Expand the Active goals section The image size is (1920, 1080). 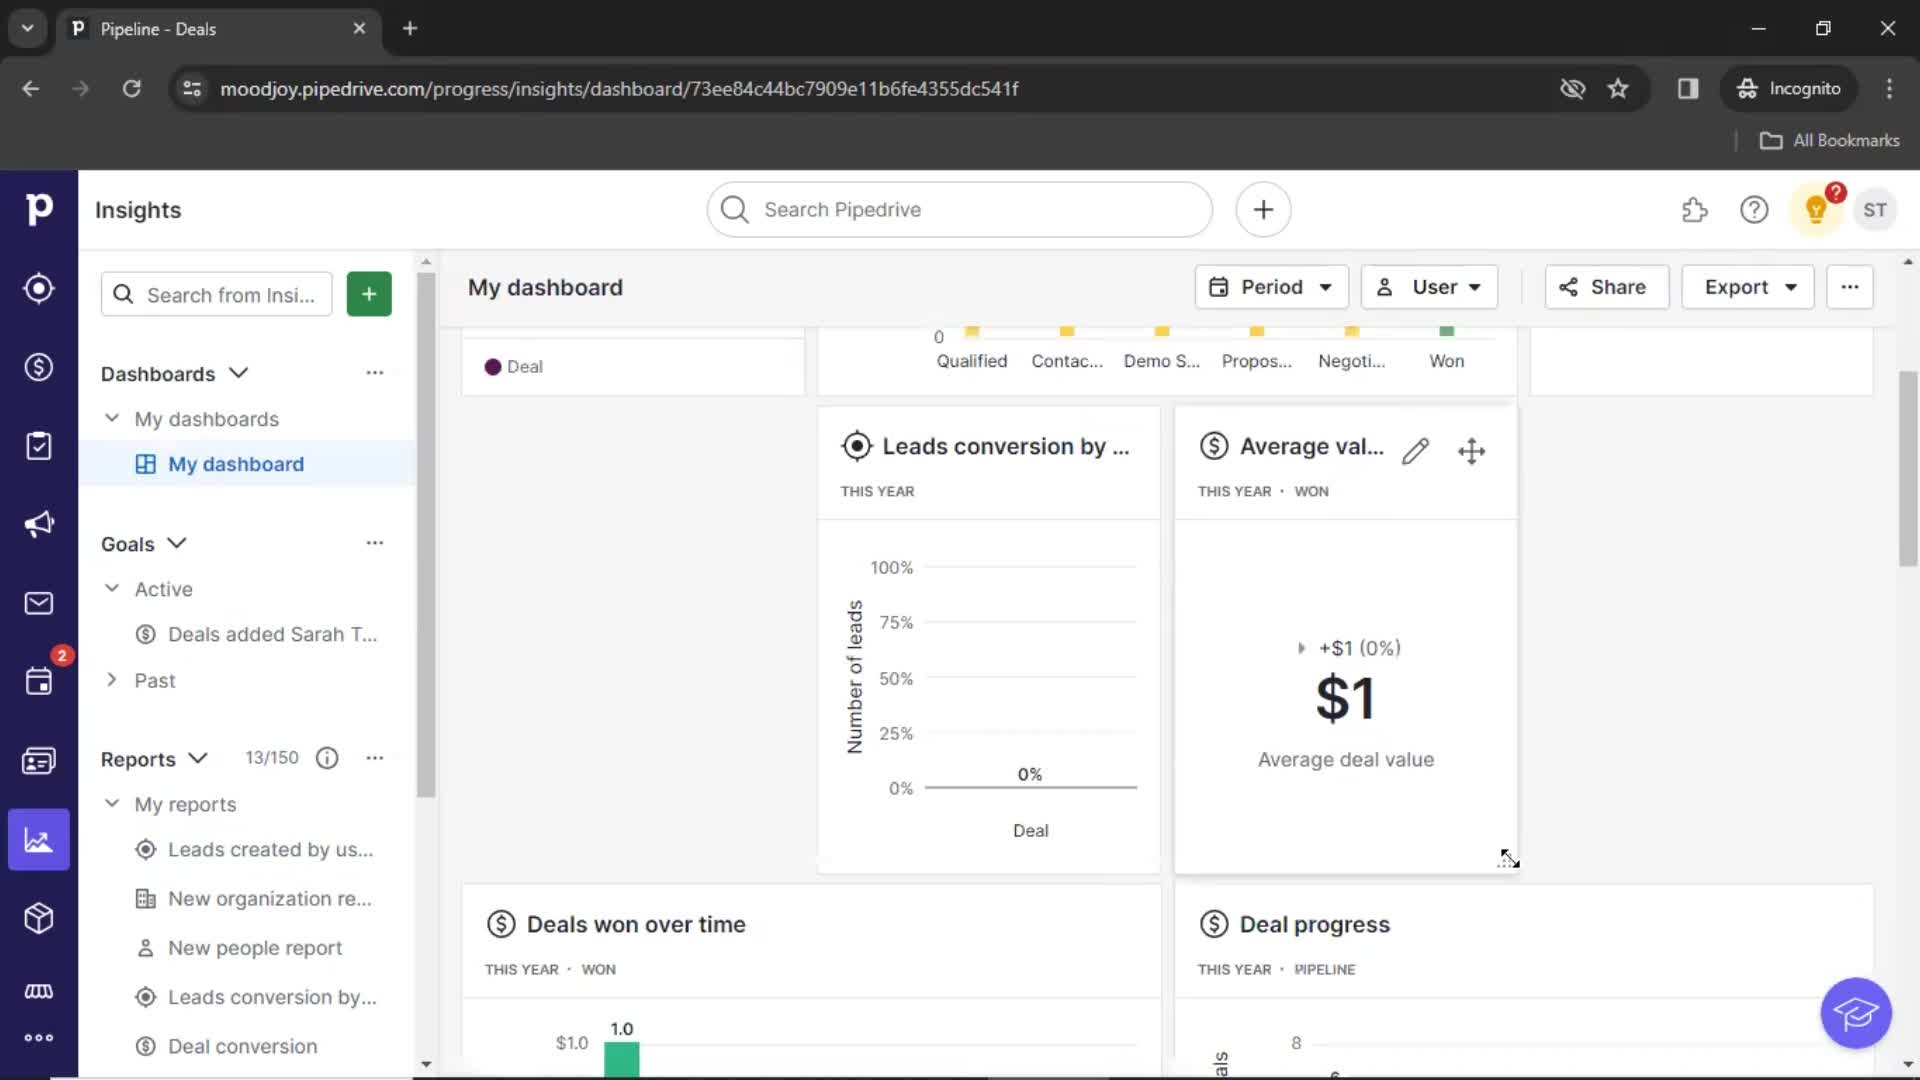coord(112,588)
